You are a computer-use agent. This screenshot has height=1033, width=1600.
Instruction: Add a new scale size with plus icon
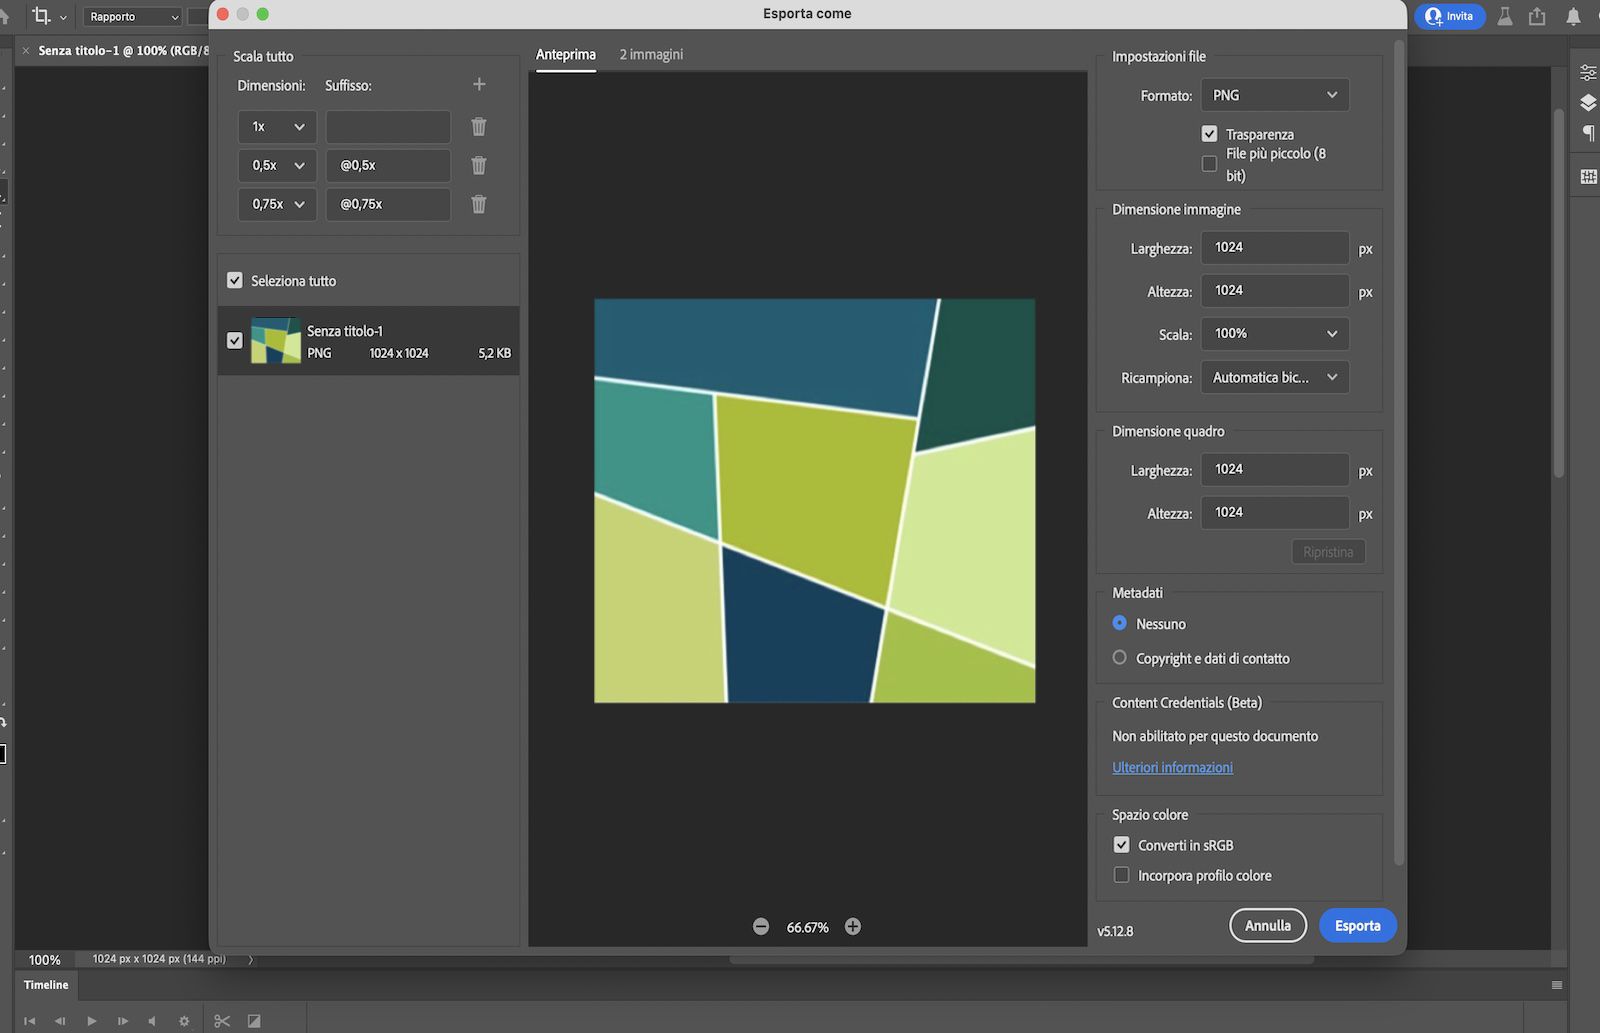pos(479,85)
